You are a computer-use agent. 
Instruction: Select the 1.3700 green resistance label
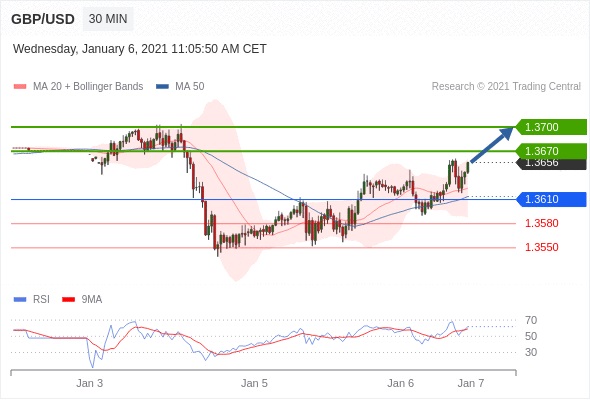[551, 127]
